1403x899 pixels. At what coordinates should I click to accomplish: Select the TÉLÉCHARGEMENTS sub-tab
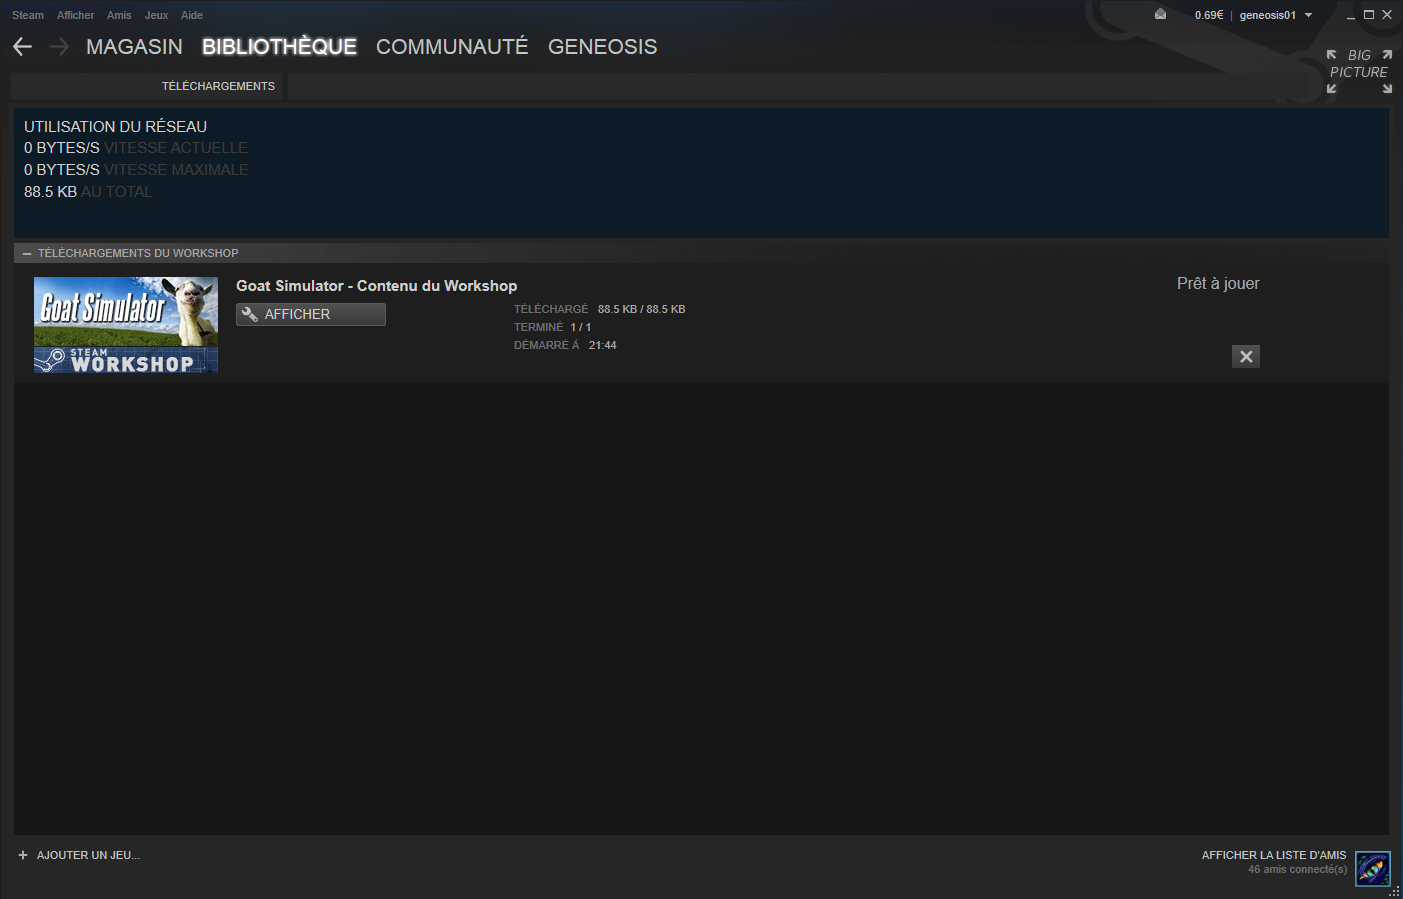pyautogui.click(x=218, y=86)
